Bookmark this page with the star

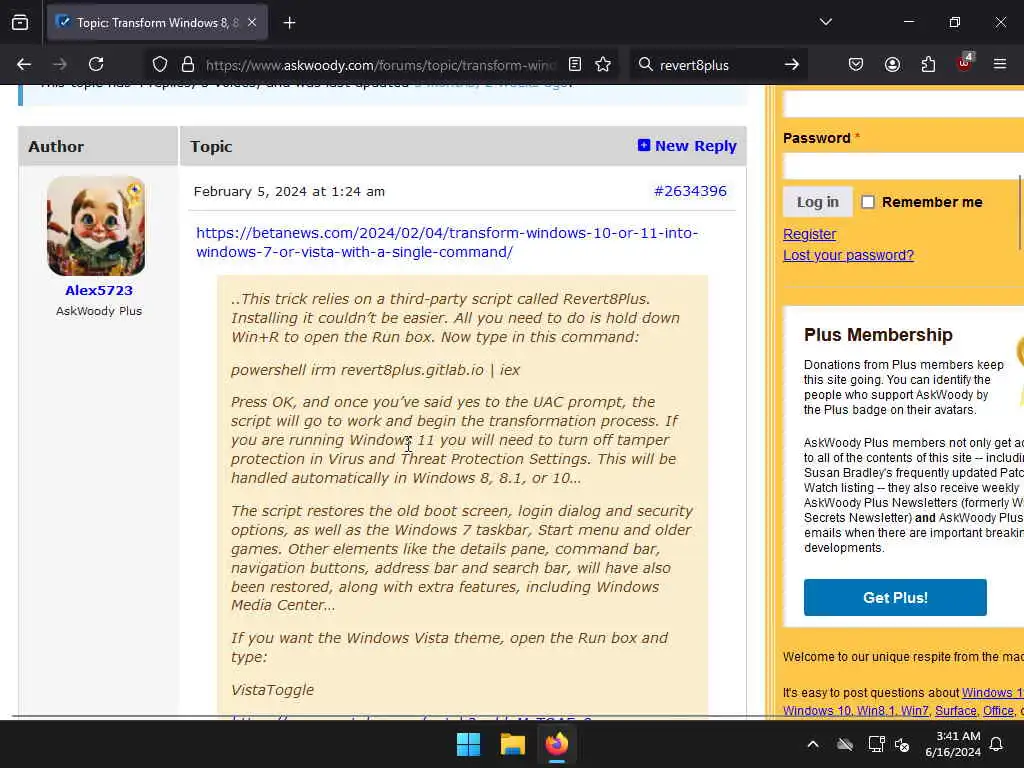(603, 64)
